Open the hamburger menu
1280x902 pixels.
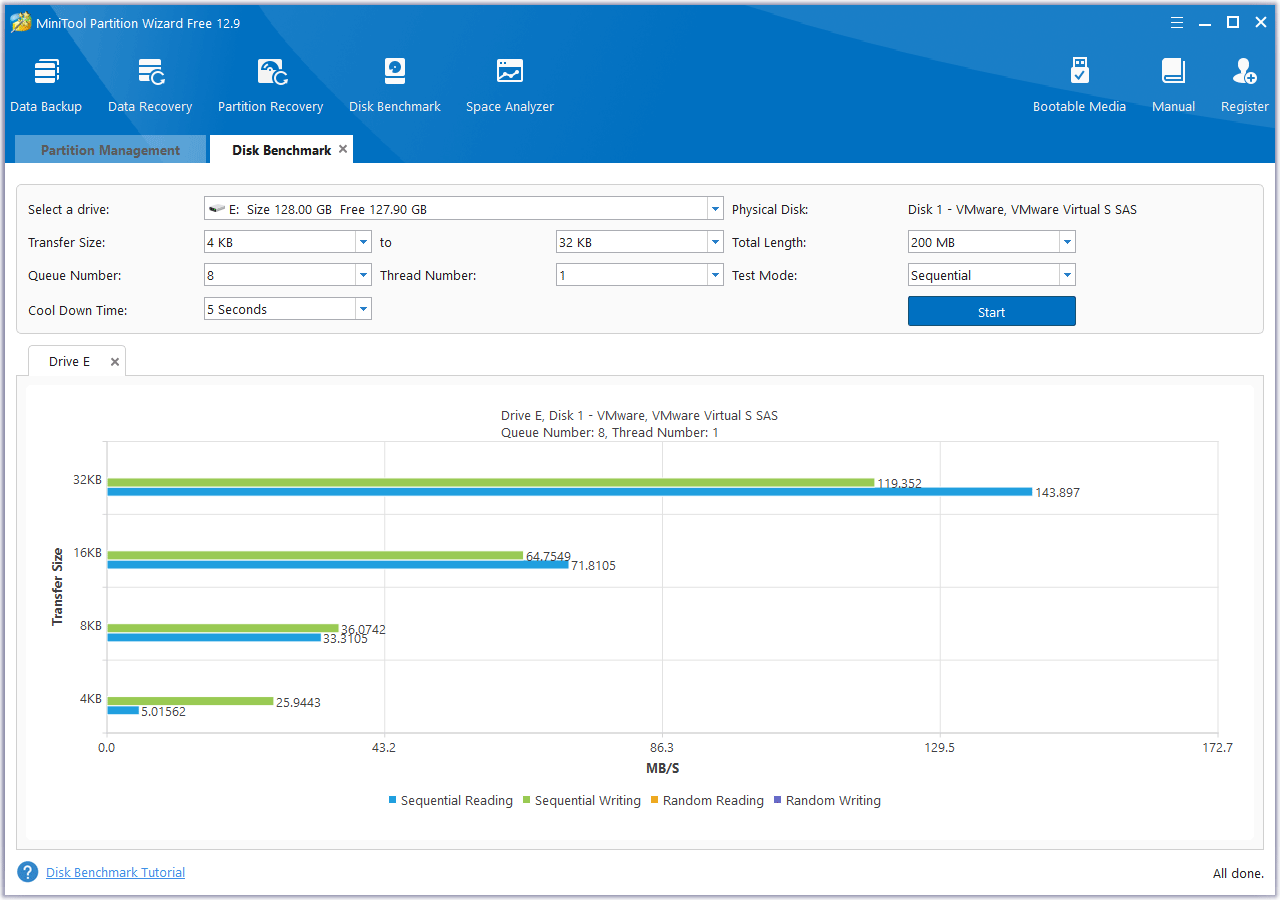[x=1176, y=22]
